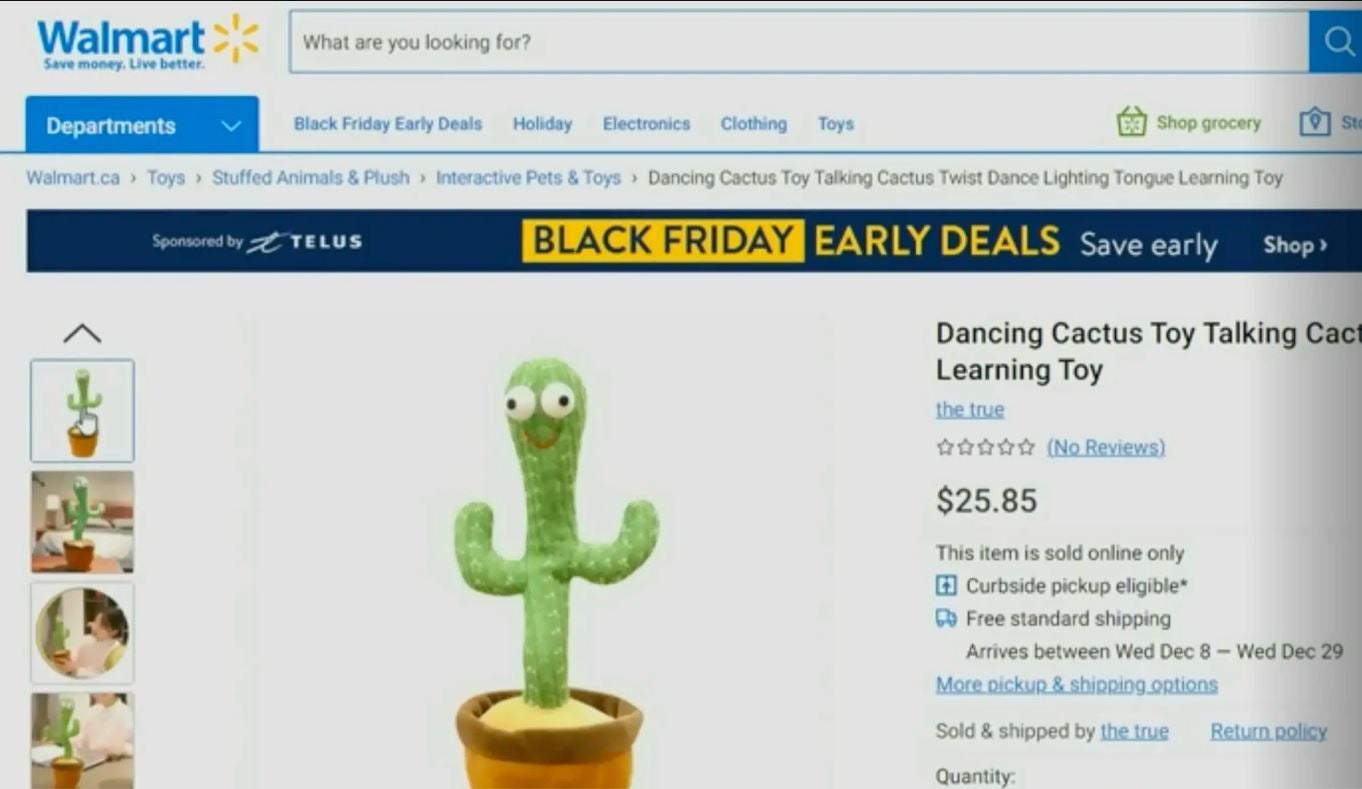This screenshot has height=789, width=1362.
Task: Click the thumbnail carousel up arrow
Action: [x=82, y=333]
